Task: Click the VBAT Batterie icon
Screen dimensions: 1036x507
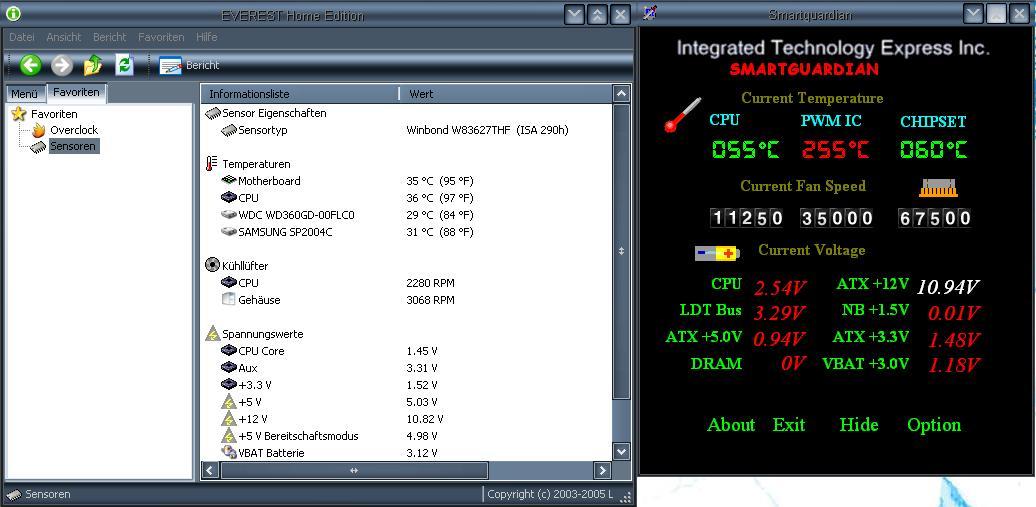Action: pos(229,453)
